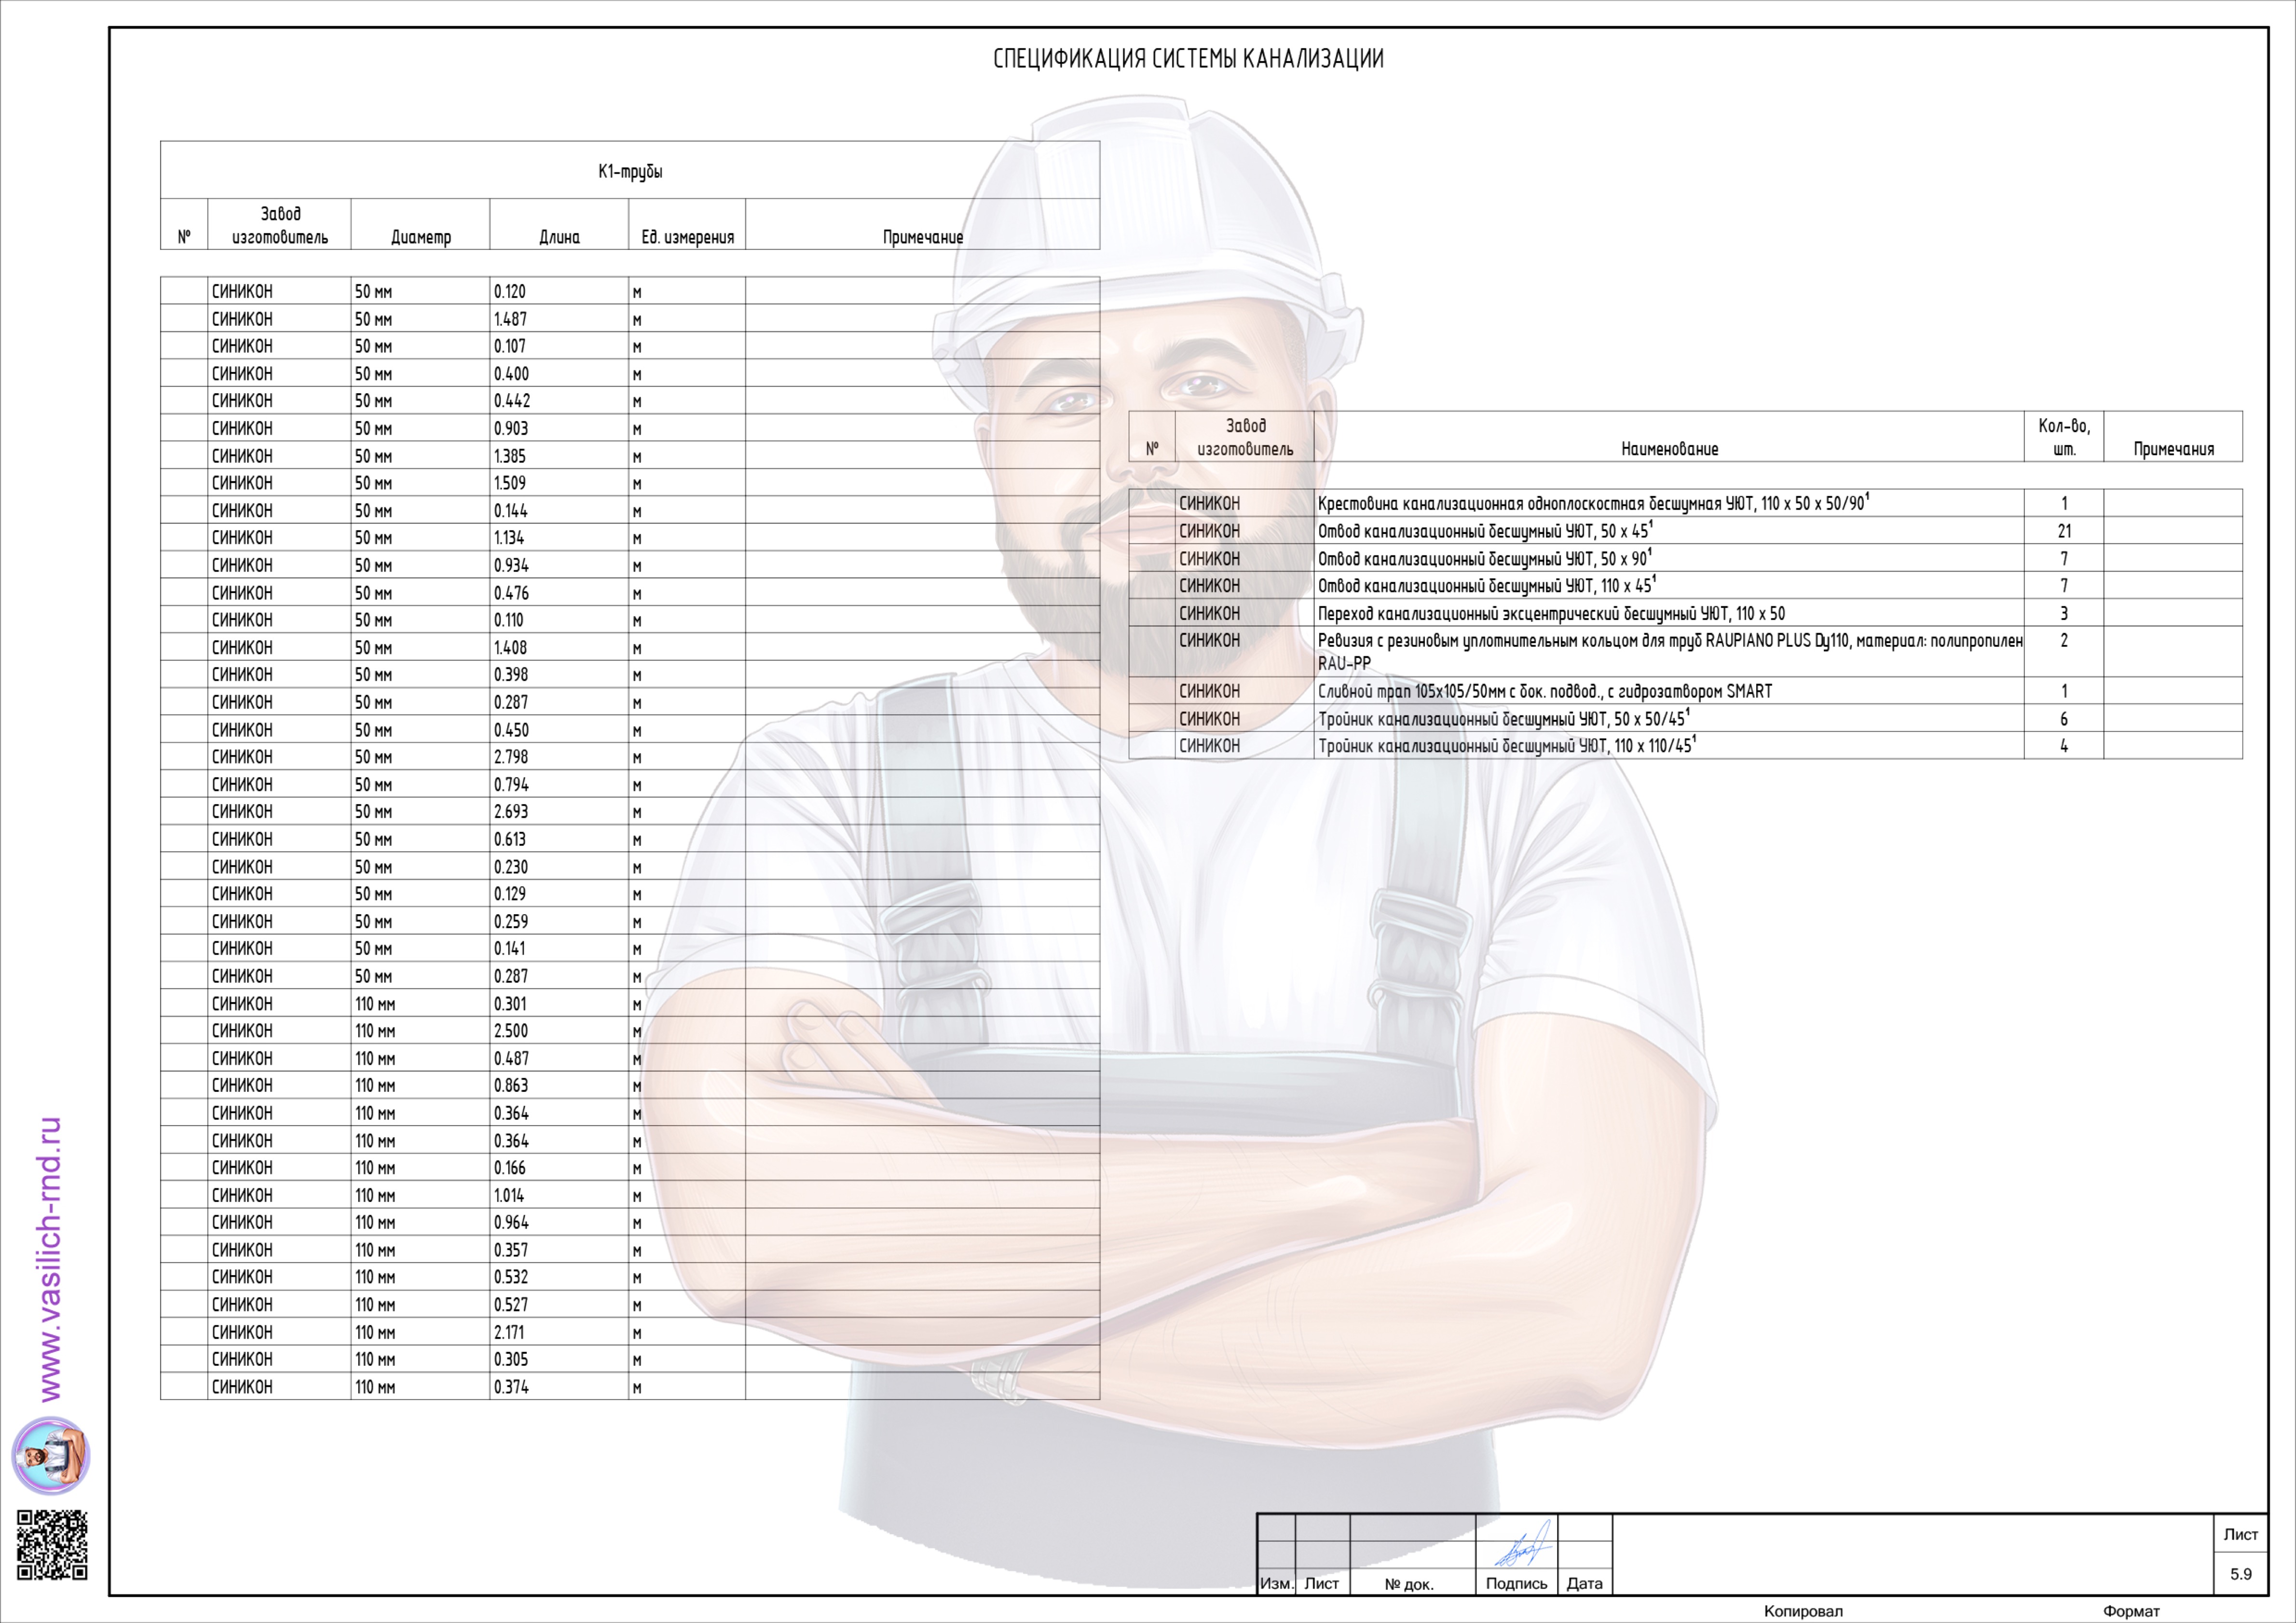
Task: Click the QR code image
Action: point(52,1545)
